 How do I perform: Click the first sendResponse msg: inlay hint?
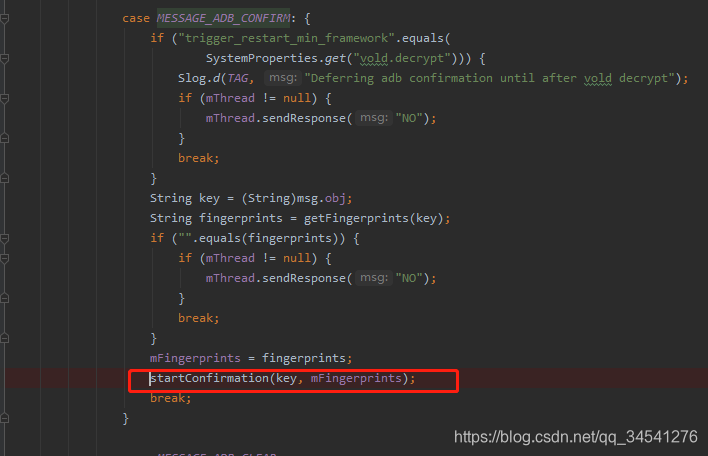coord(374,118)
